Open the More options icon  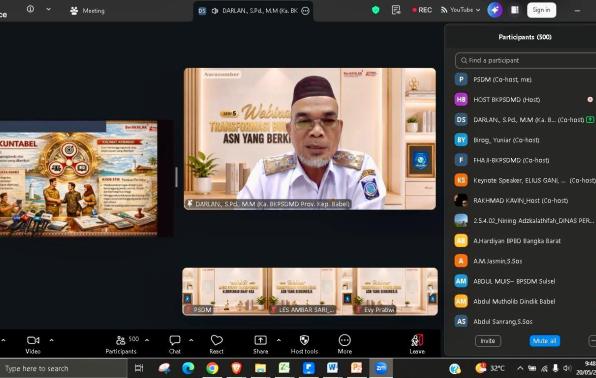tap(345, 340)
